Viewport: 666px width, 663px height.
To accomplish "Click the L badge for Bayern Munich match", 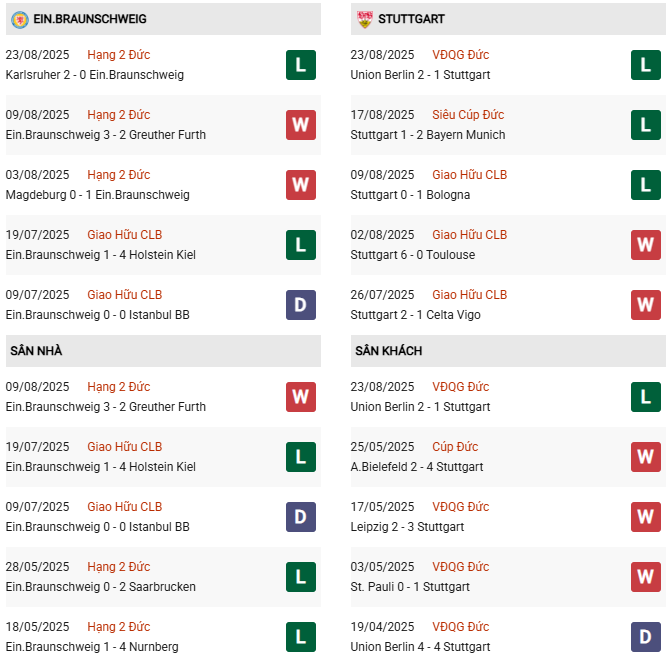I will click(645, 125).
